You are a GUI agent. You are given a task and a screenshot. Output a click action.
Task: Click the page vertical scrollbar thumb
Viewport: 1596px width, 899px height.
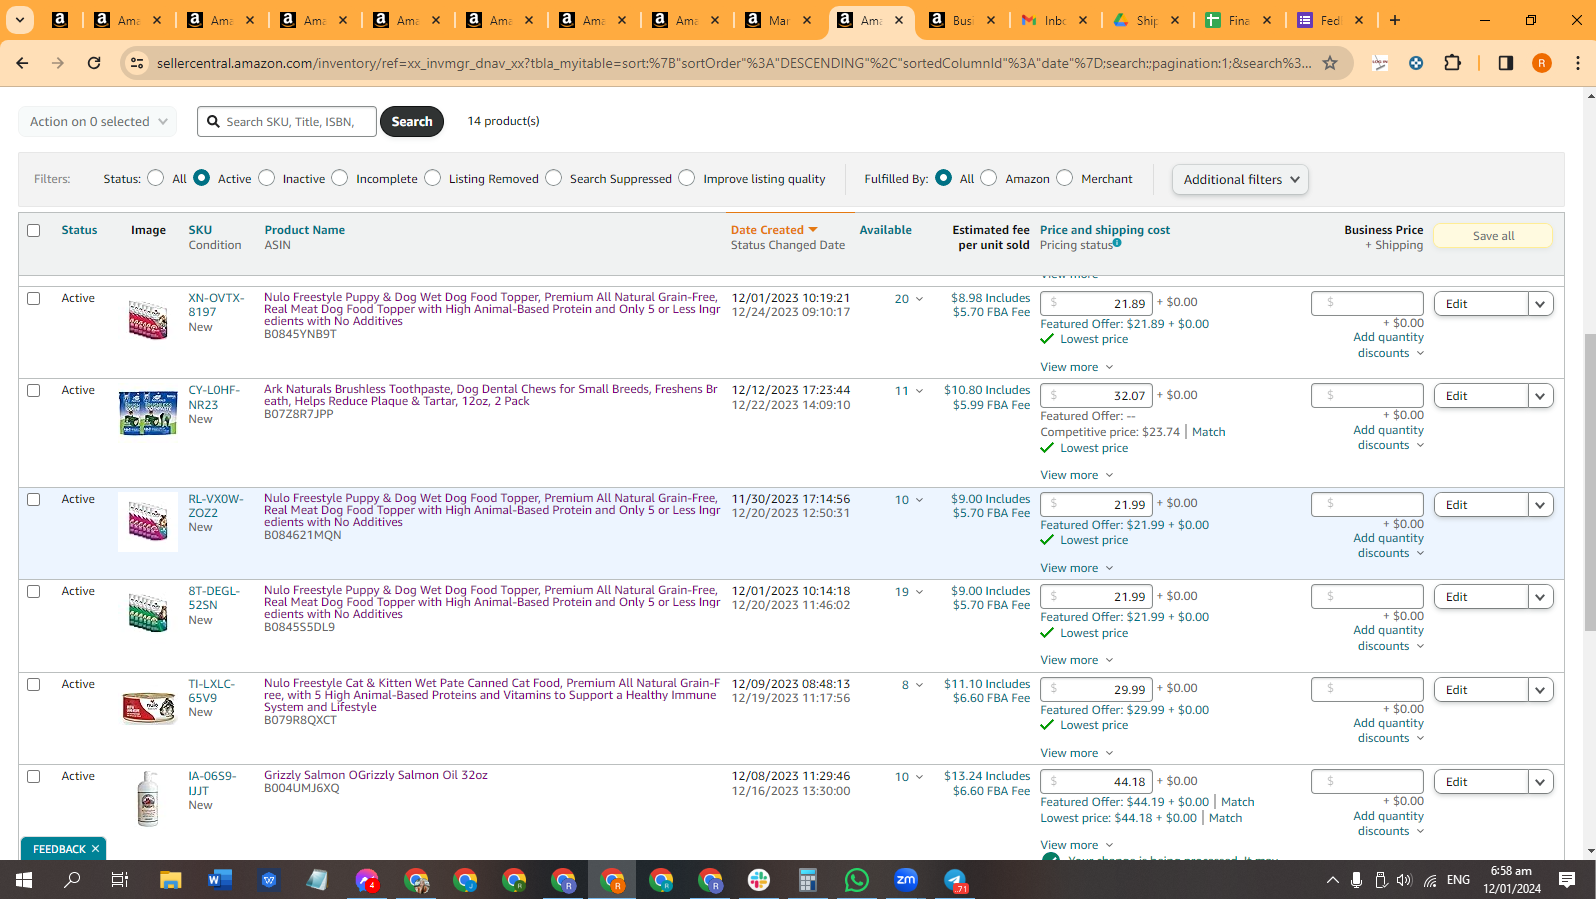point(1590,482)
